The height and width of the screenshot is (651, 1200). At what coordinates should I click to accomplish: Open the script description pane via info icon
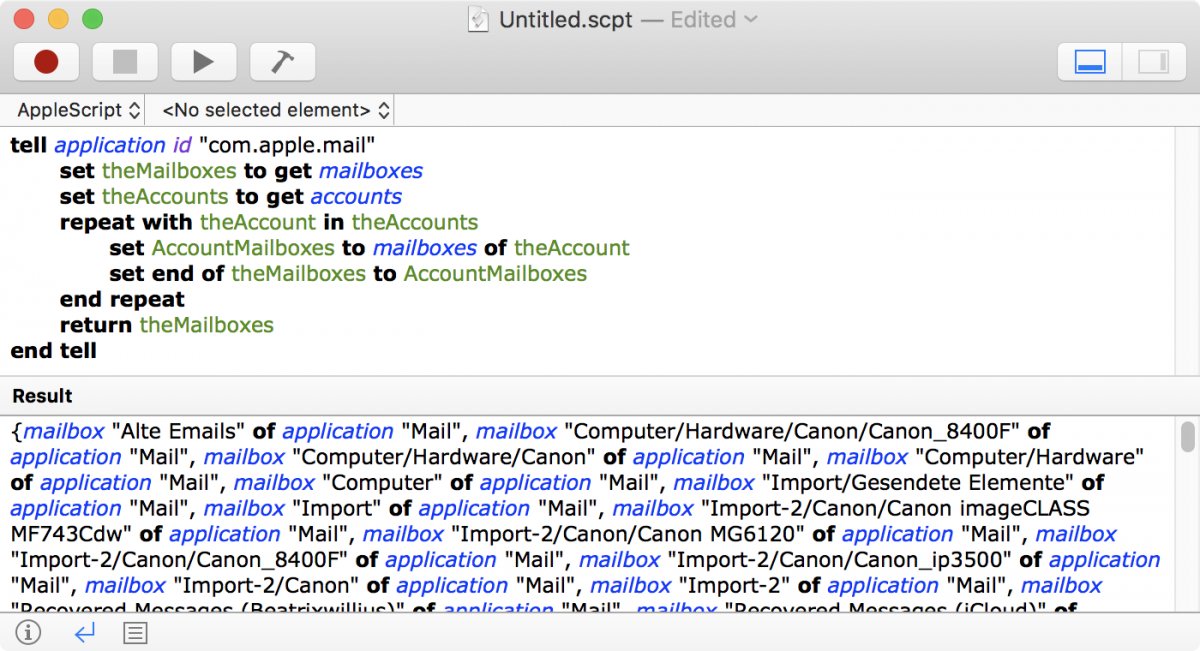[27, 633]
